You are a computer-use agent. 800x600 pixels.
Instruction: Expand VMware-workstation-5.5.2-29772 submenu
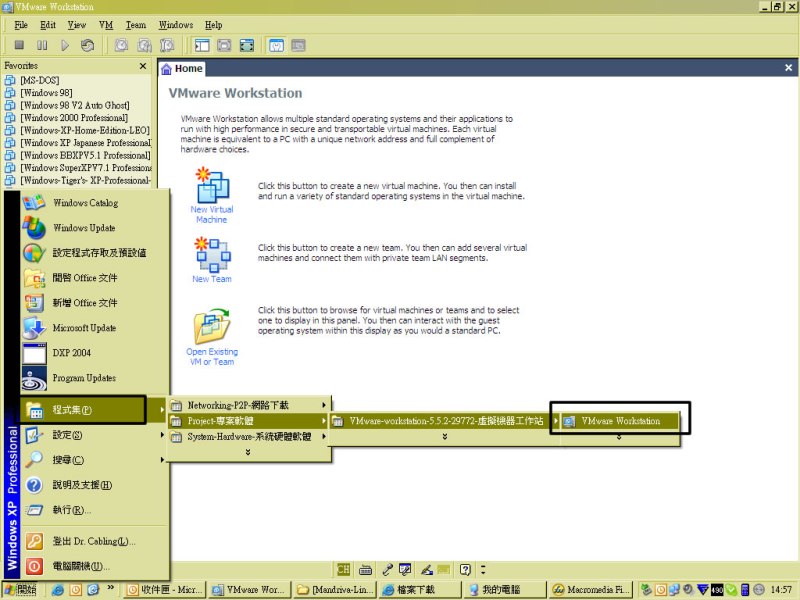point(445,421)
